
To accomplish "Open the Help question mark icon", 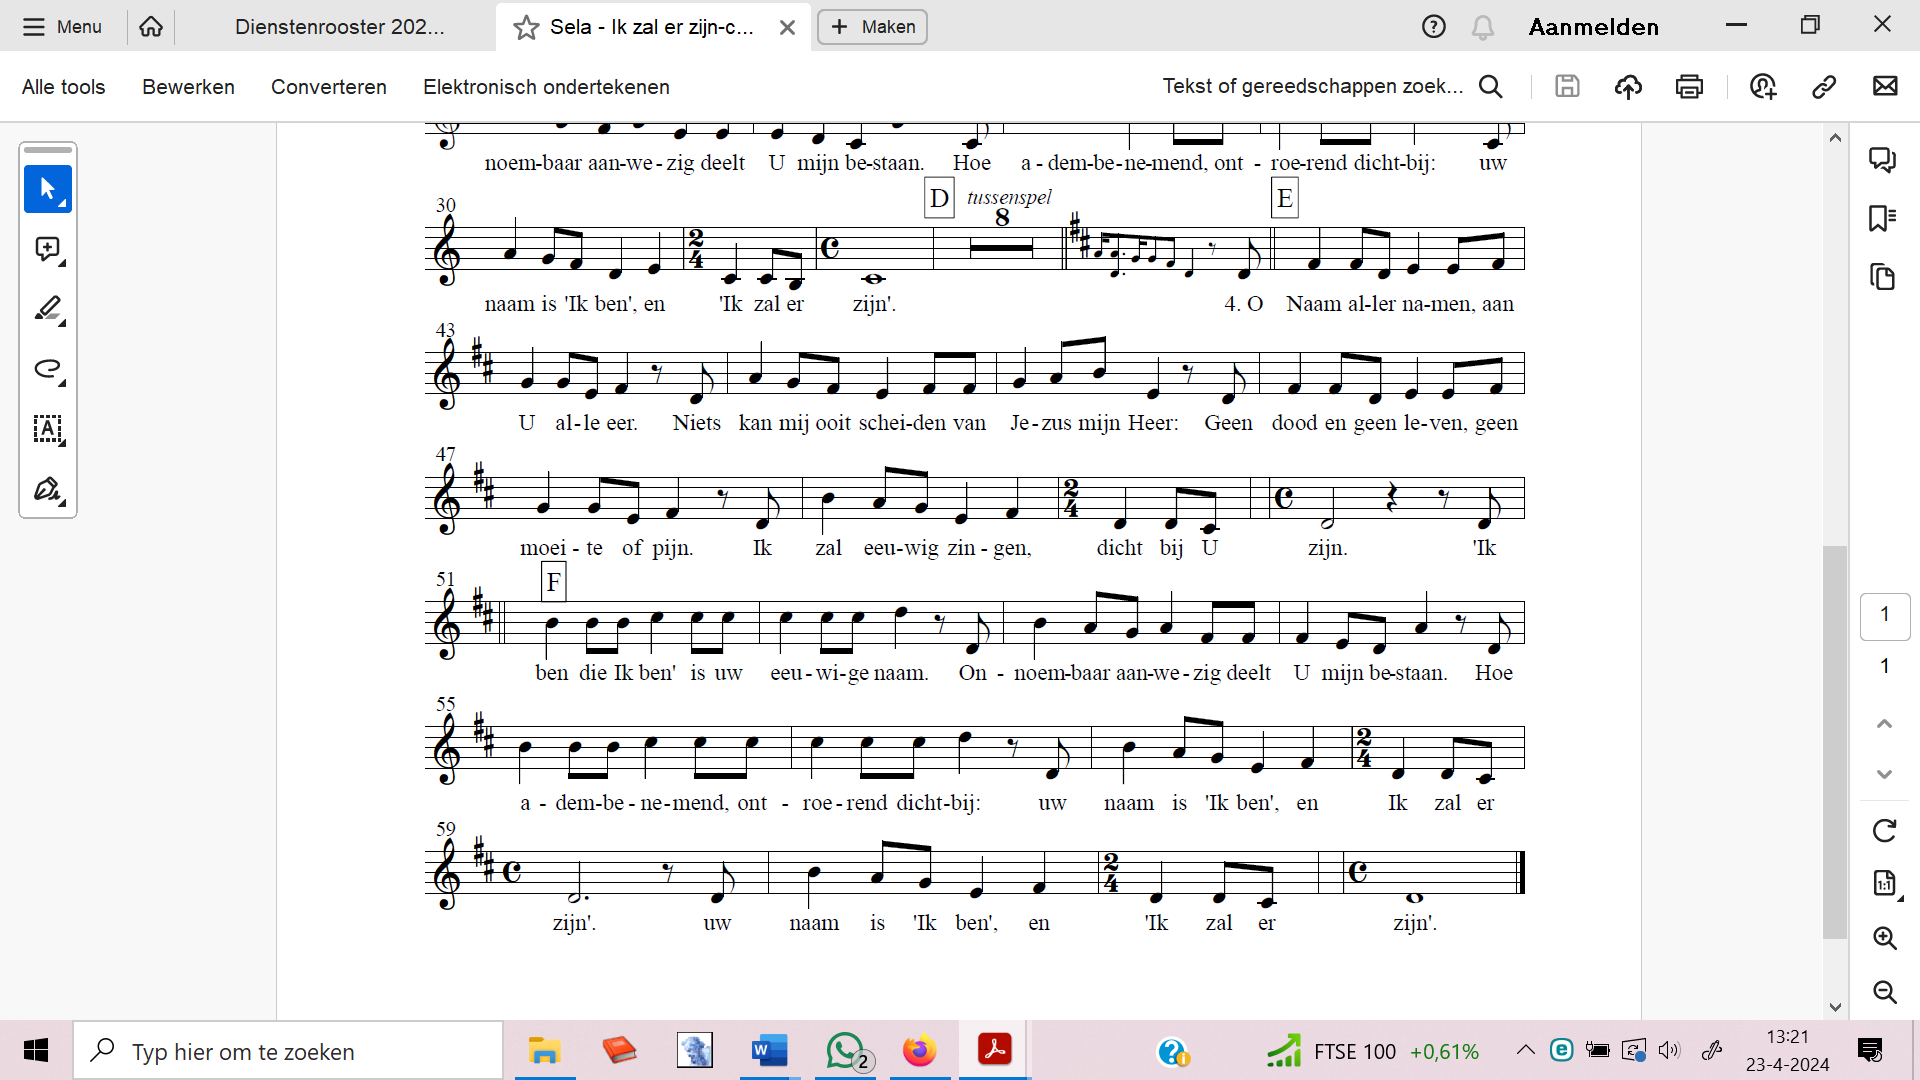I will pos(1434,27).
